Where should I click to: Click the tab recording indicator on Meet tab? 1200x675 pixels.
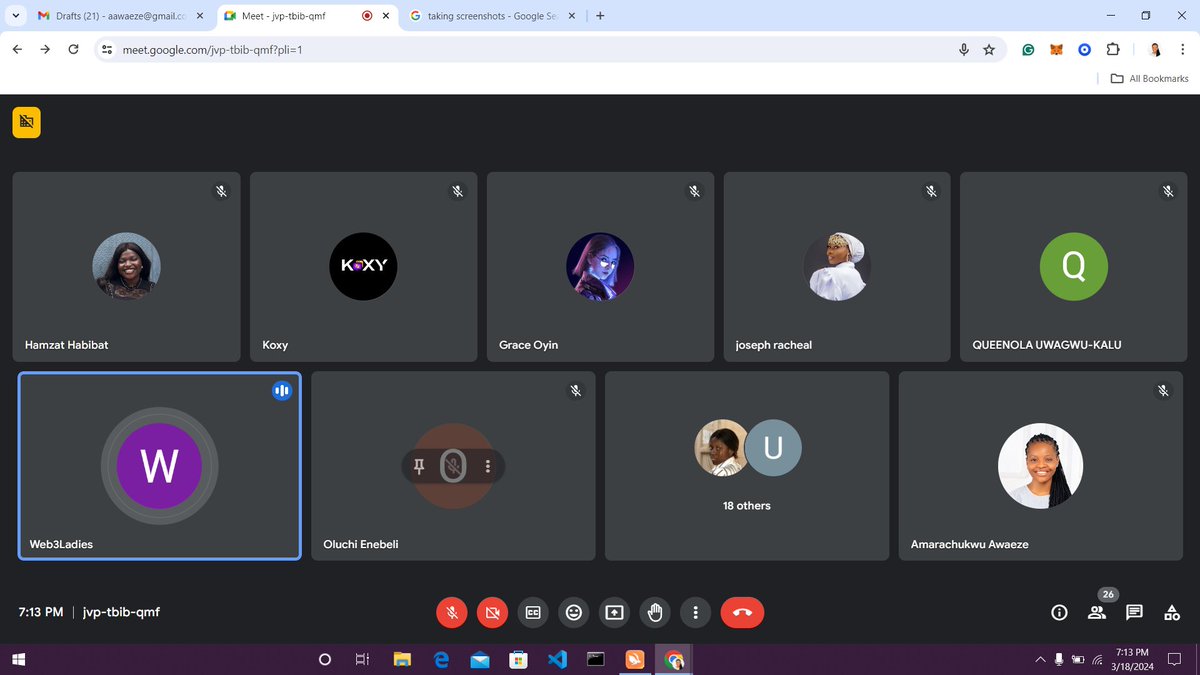(367, 16)
